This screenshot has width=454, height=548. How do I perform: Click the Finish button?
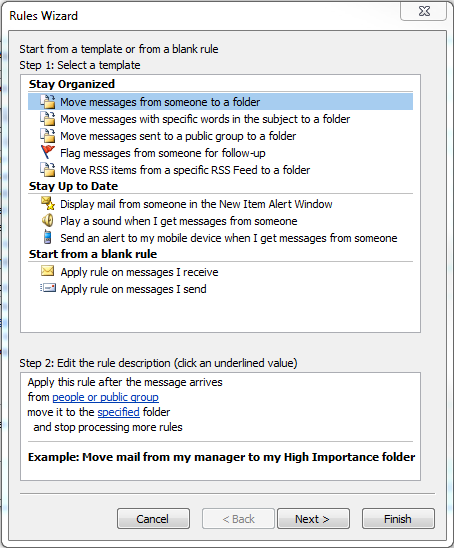[398, 519]
